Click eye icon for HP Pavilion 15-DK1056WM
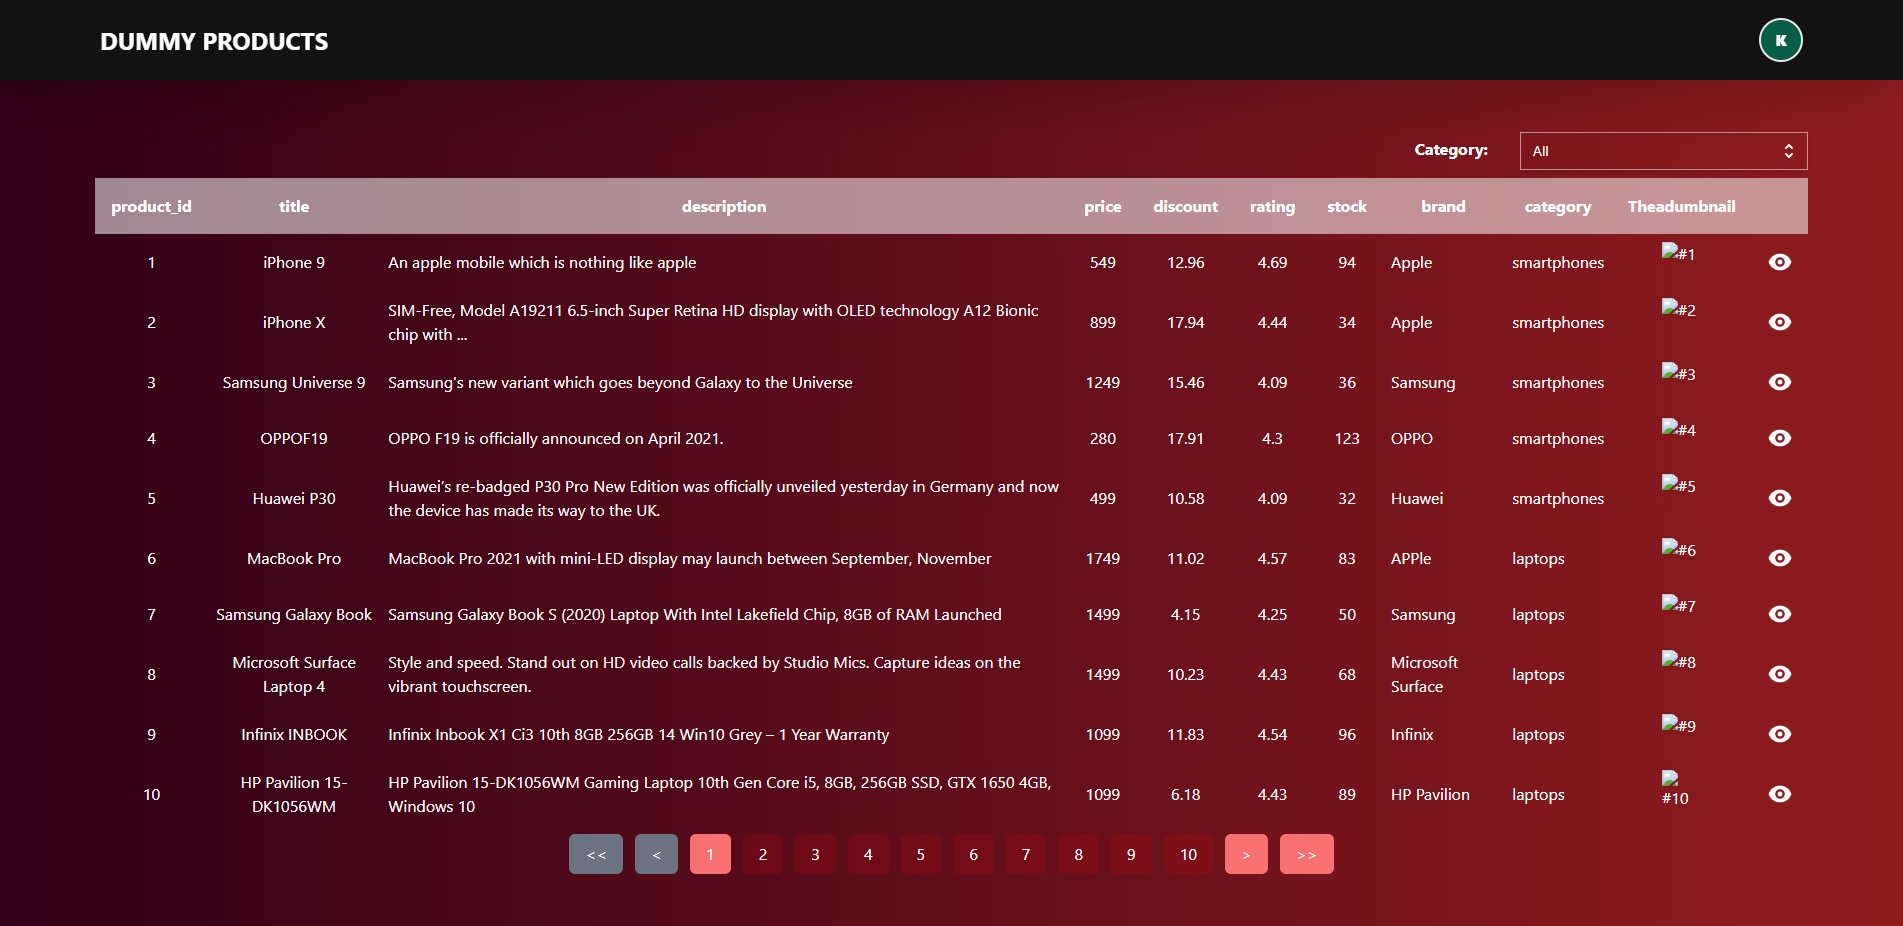This screenshot has height=926, width=1903. click(x=1779, y=794)
